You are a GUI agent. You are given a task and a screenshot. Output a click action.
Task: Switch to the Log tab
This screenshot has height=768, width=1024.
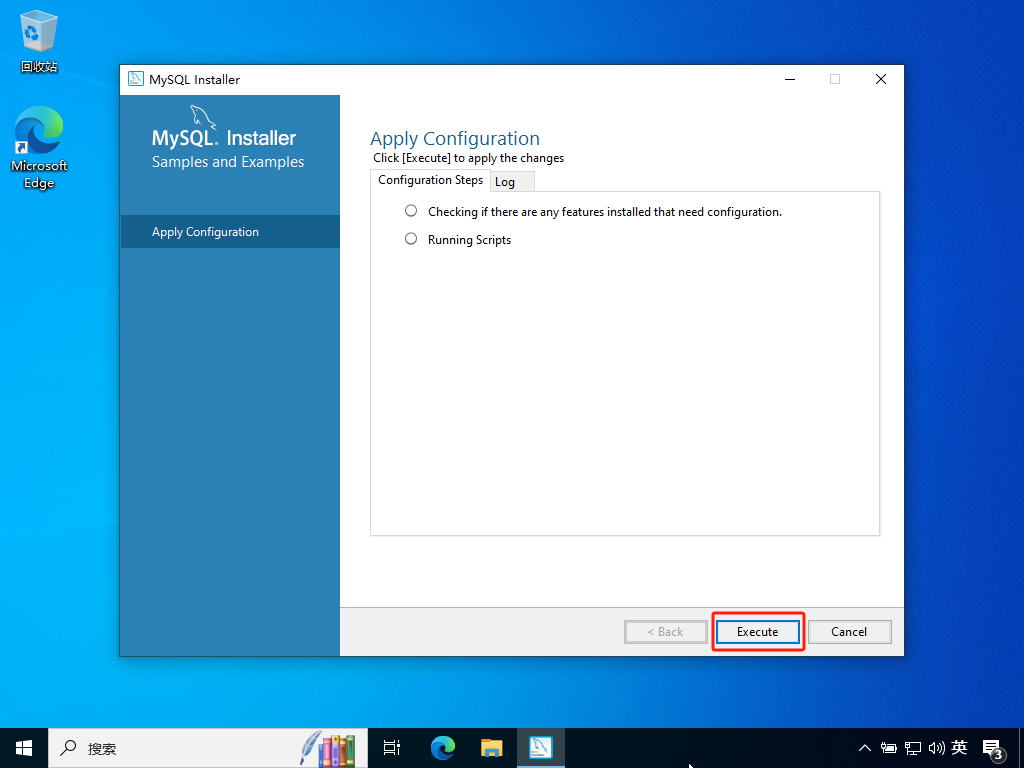[x=505, y=182]
